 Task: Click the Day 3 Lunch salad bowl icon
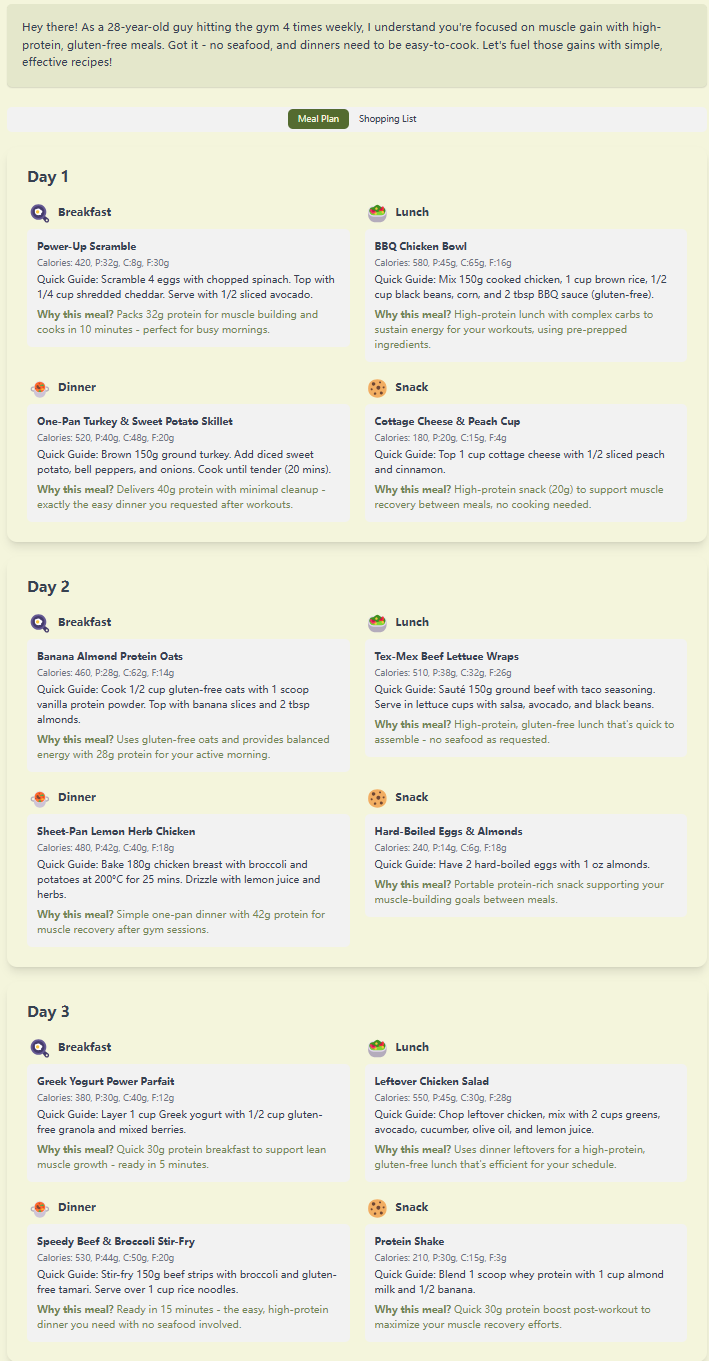coord(377,1048)
